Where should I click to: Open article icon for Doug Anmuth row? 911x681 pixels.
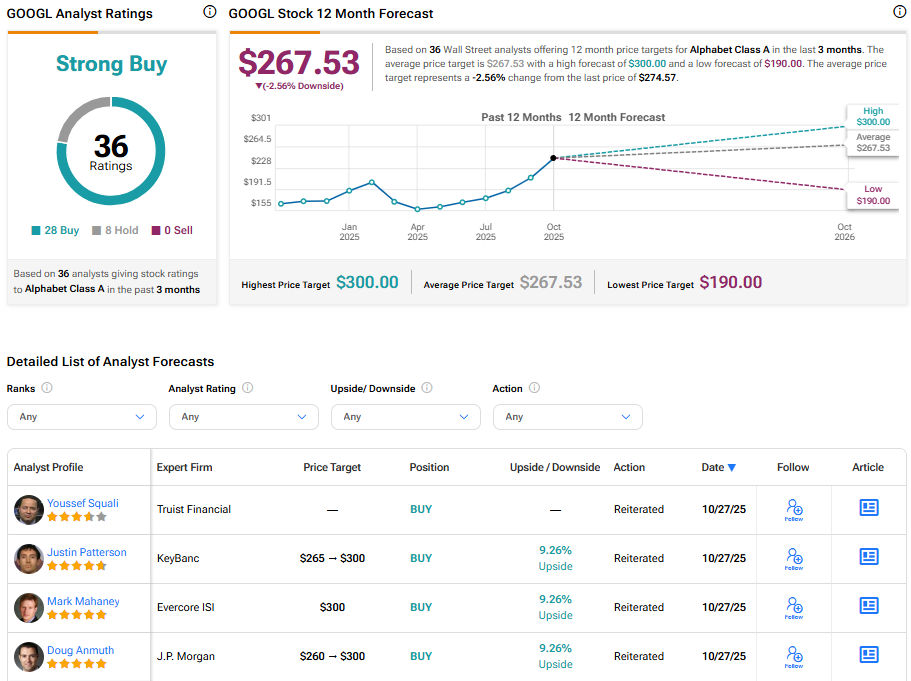[x=869, y=655]
